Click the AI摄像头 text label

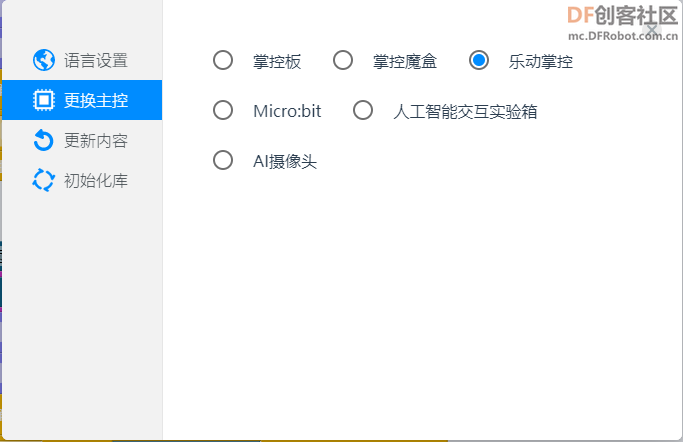pos(285,162)
